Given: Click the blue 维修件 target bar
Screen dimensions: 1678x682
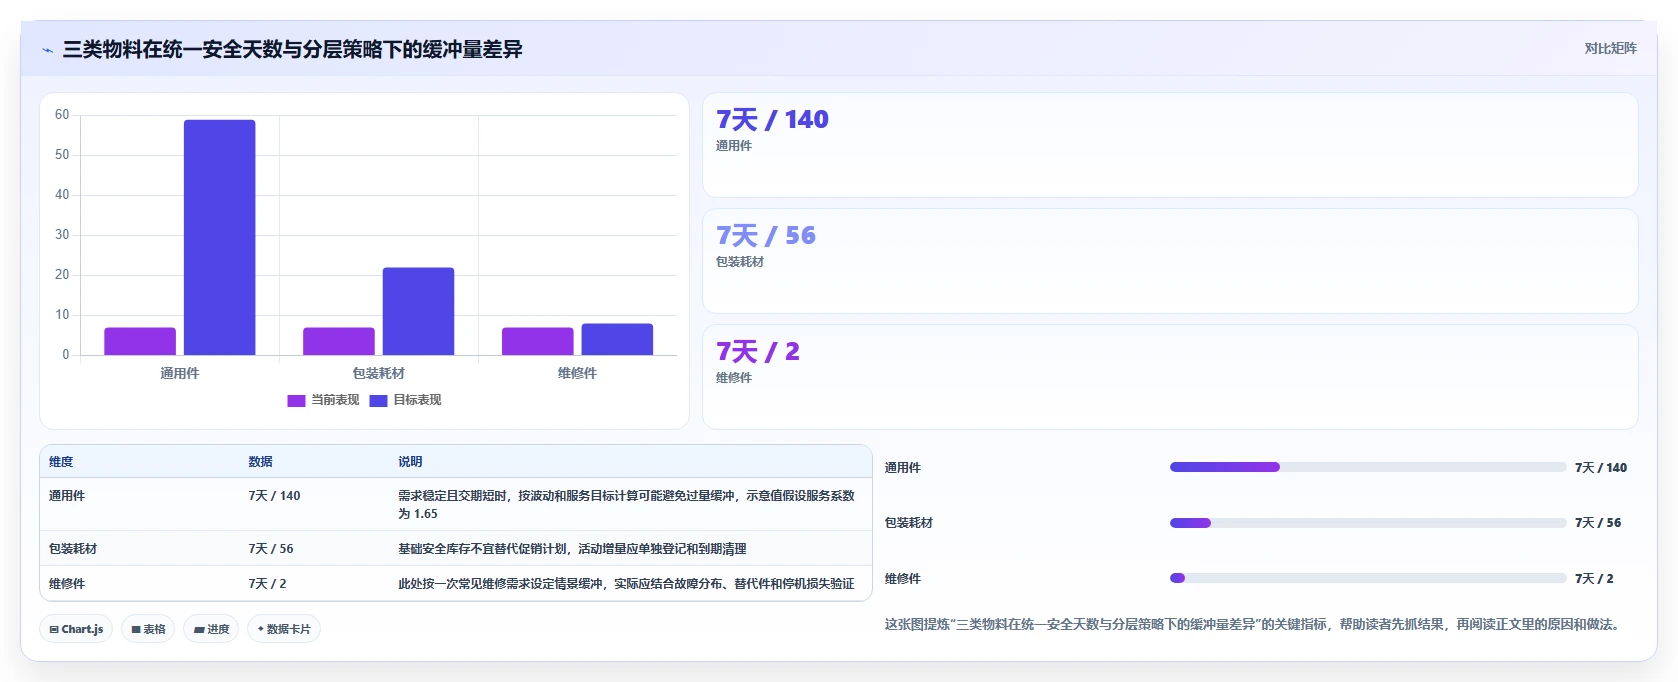Looking at the screenshot, I should [x=617, y=339].
